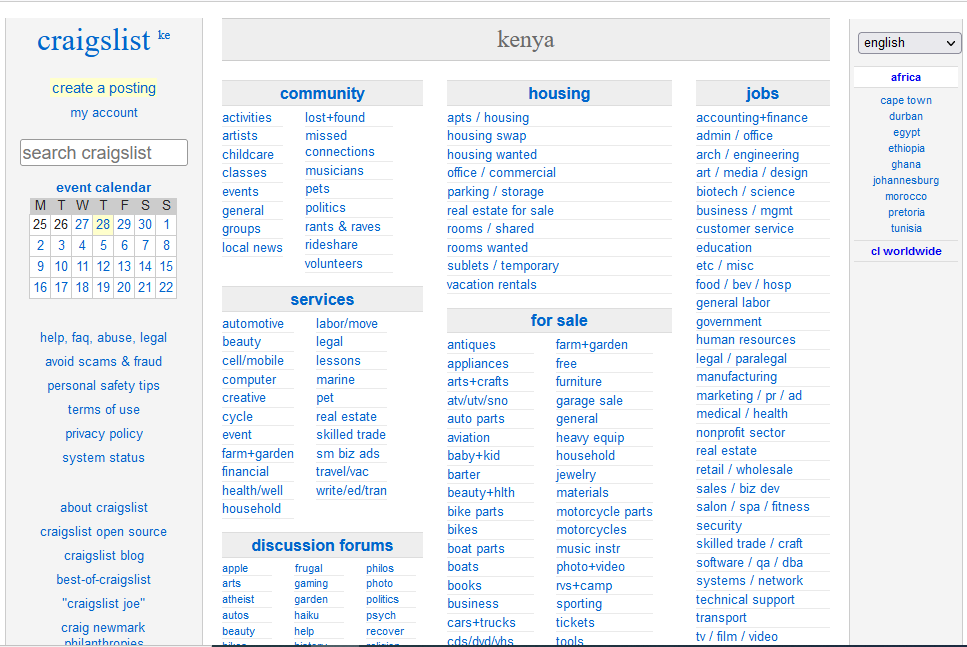Open craigslist open source link
Screen dimensions: 967x647
click(104, 532)
